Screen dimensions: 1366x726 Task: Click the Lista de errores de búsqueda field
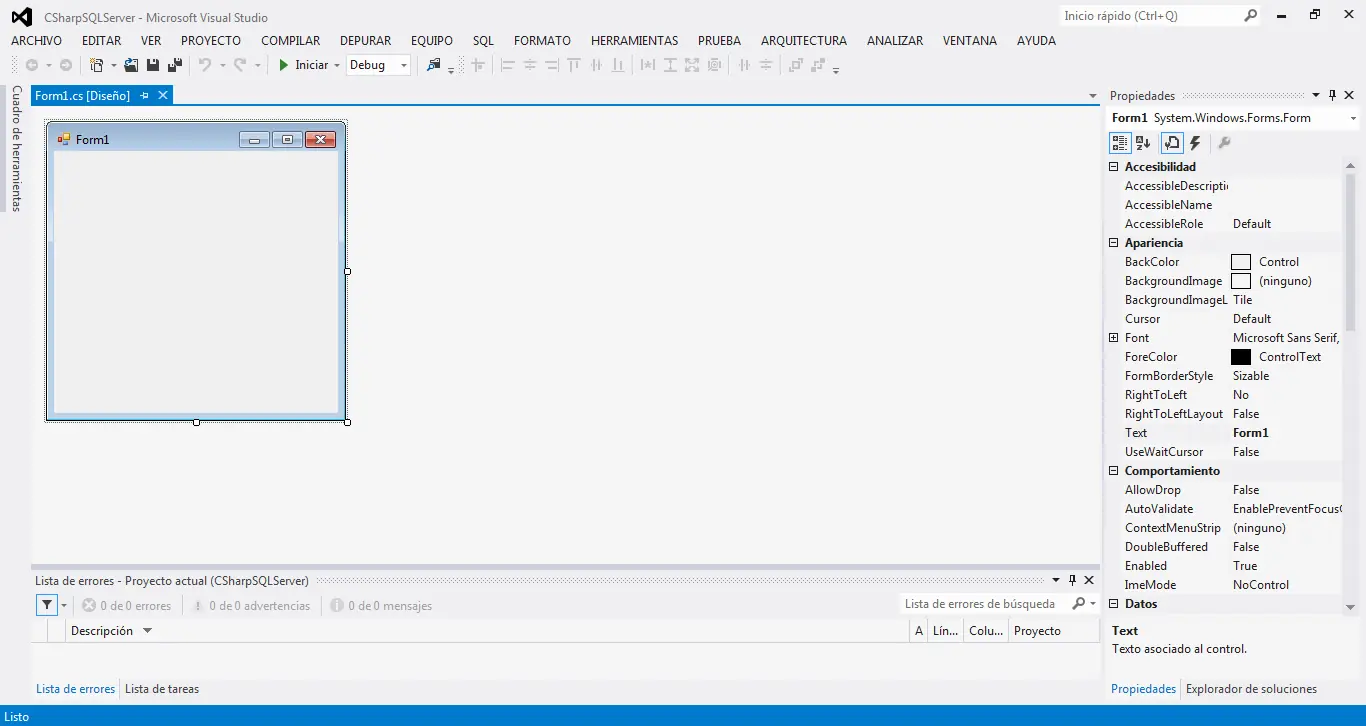pos(984,604)
